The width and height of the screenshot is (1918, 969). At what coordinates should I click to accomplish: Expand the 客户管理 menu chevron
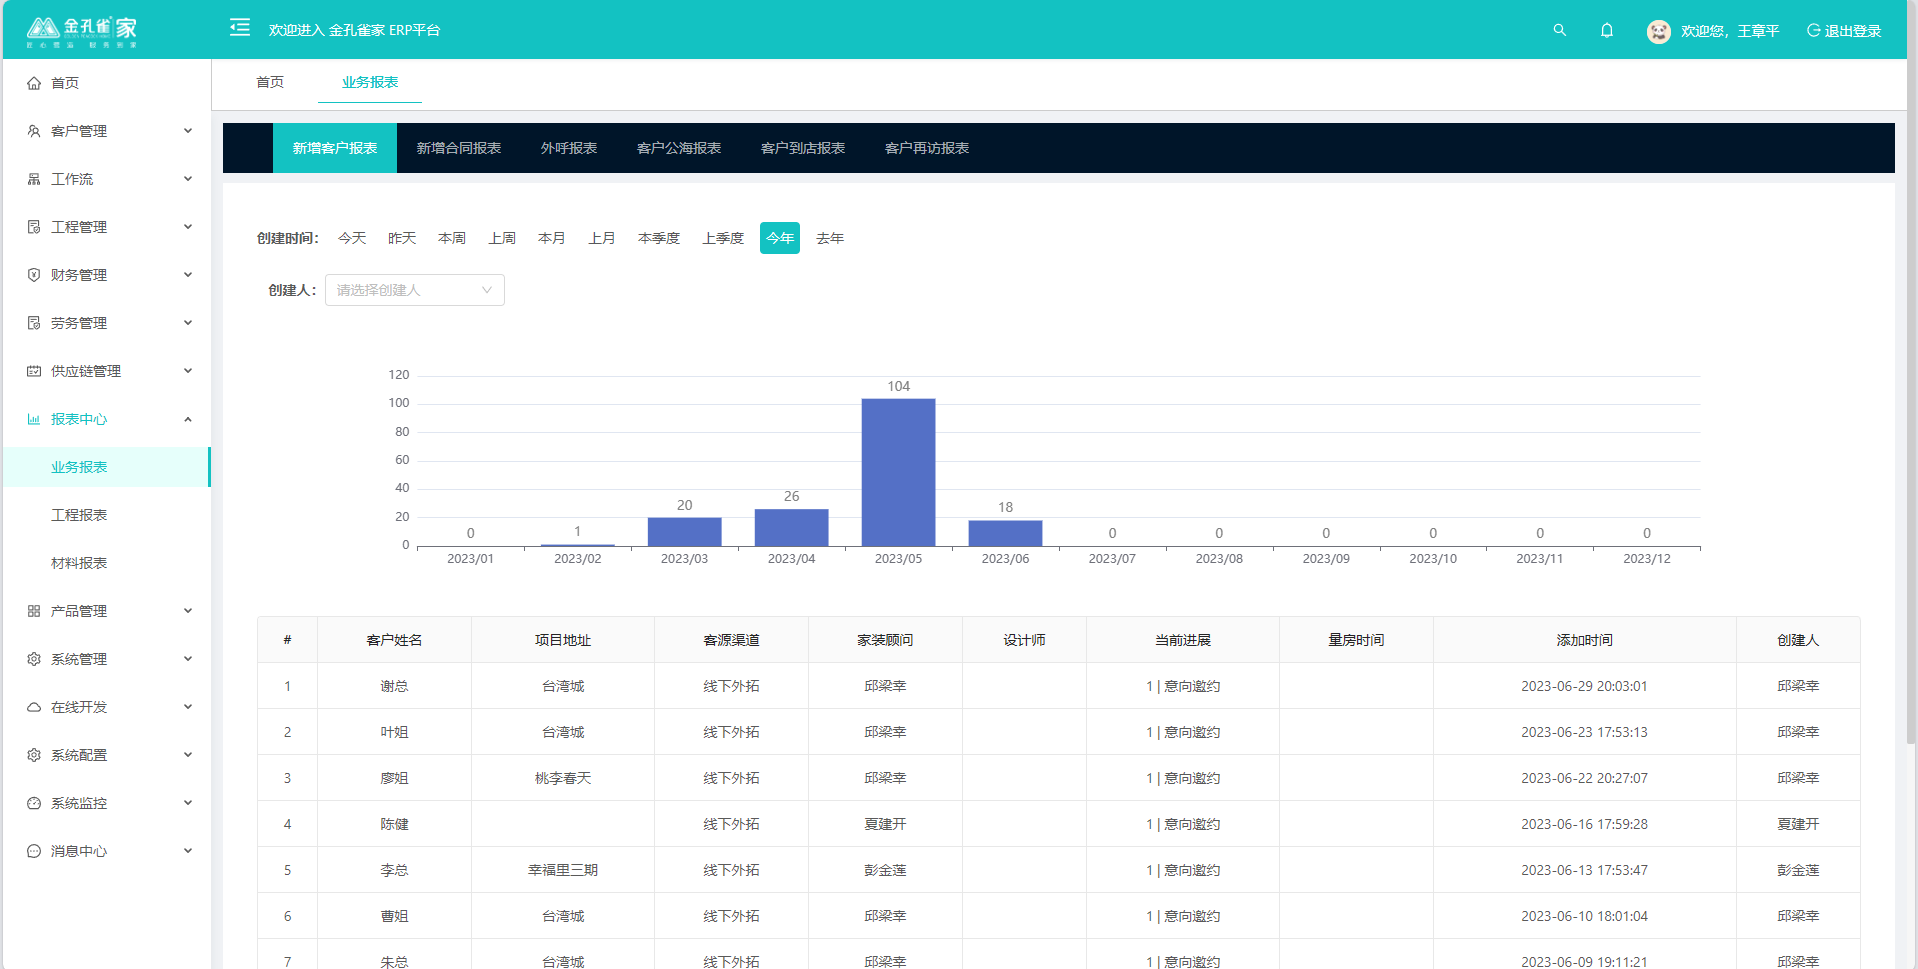pyautogui.click(x=188, y=131)
